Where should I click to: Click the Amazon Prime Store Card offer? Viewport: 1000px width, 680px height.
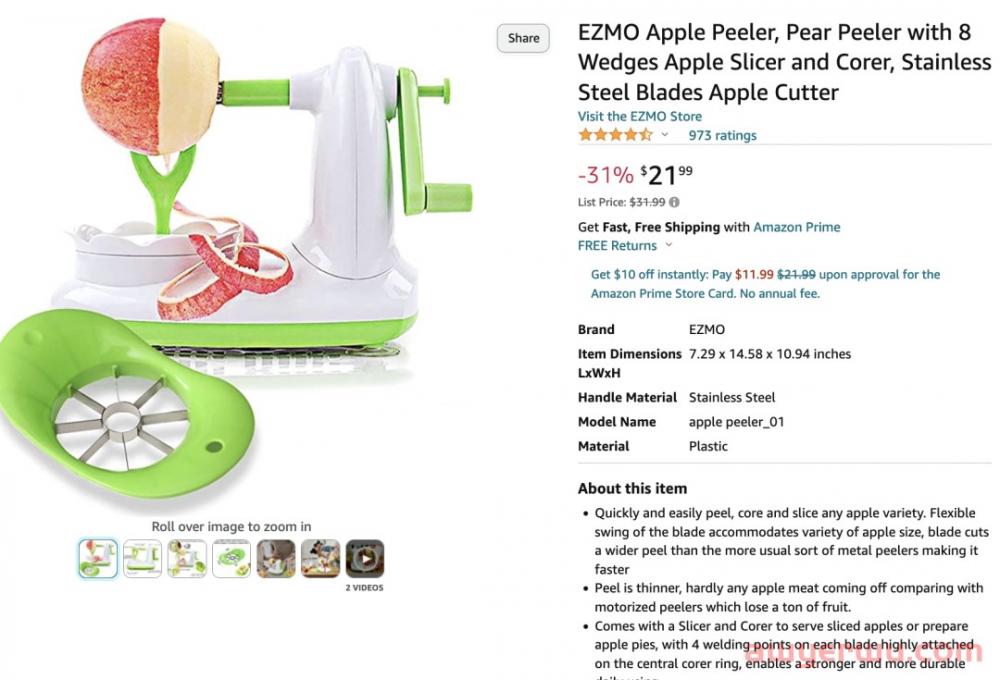pos(765,284)
